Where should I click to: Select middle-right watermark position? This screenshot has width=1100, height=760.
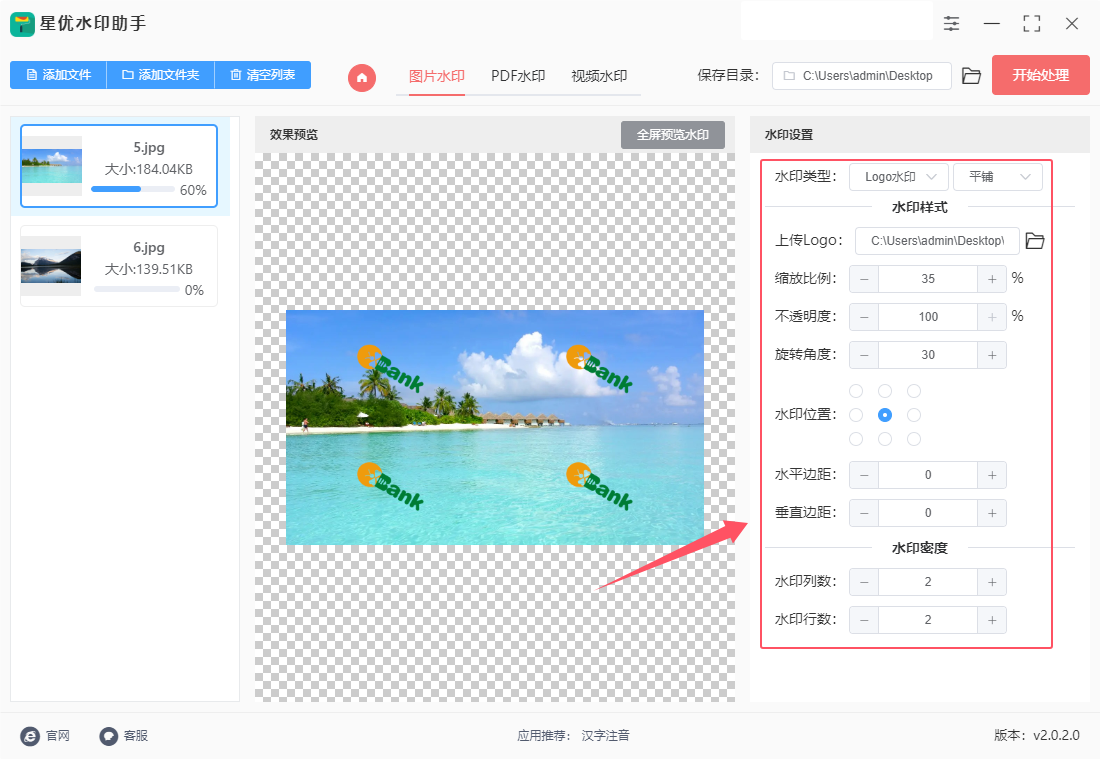(x=913, y=415)
